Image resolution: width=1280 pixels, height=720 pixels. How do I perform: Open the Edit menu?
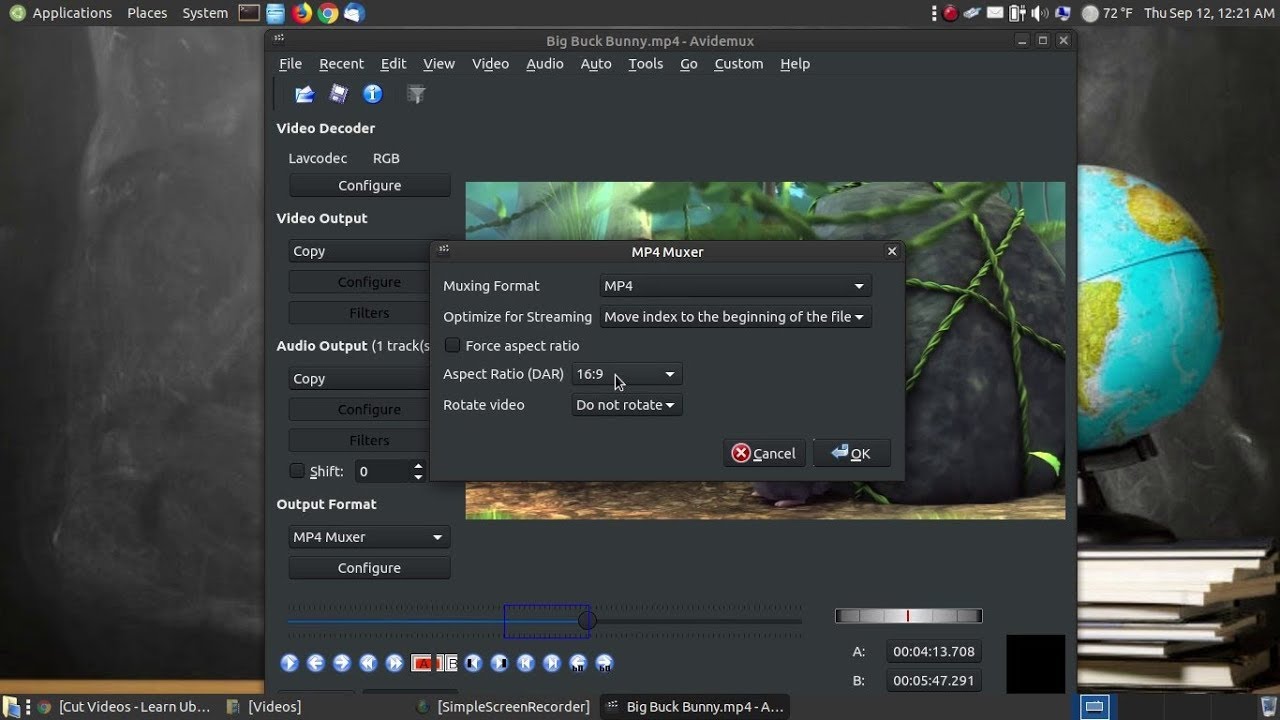[x=393, y=63]
